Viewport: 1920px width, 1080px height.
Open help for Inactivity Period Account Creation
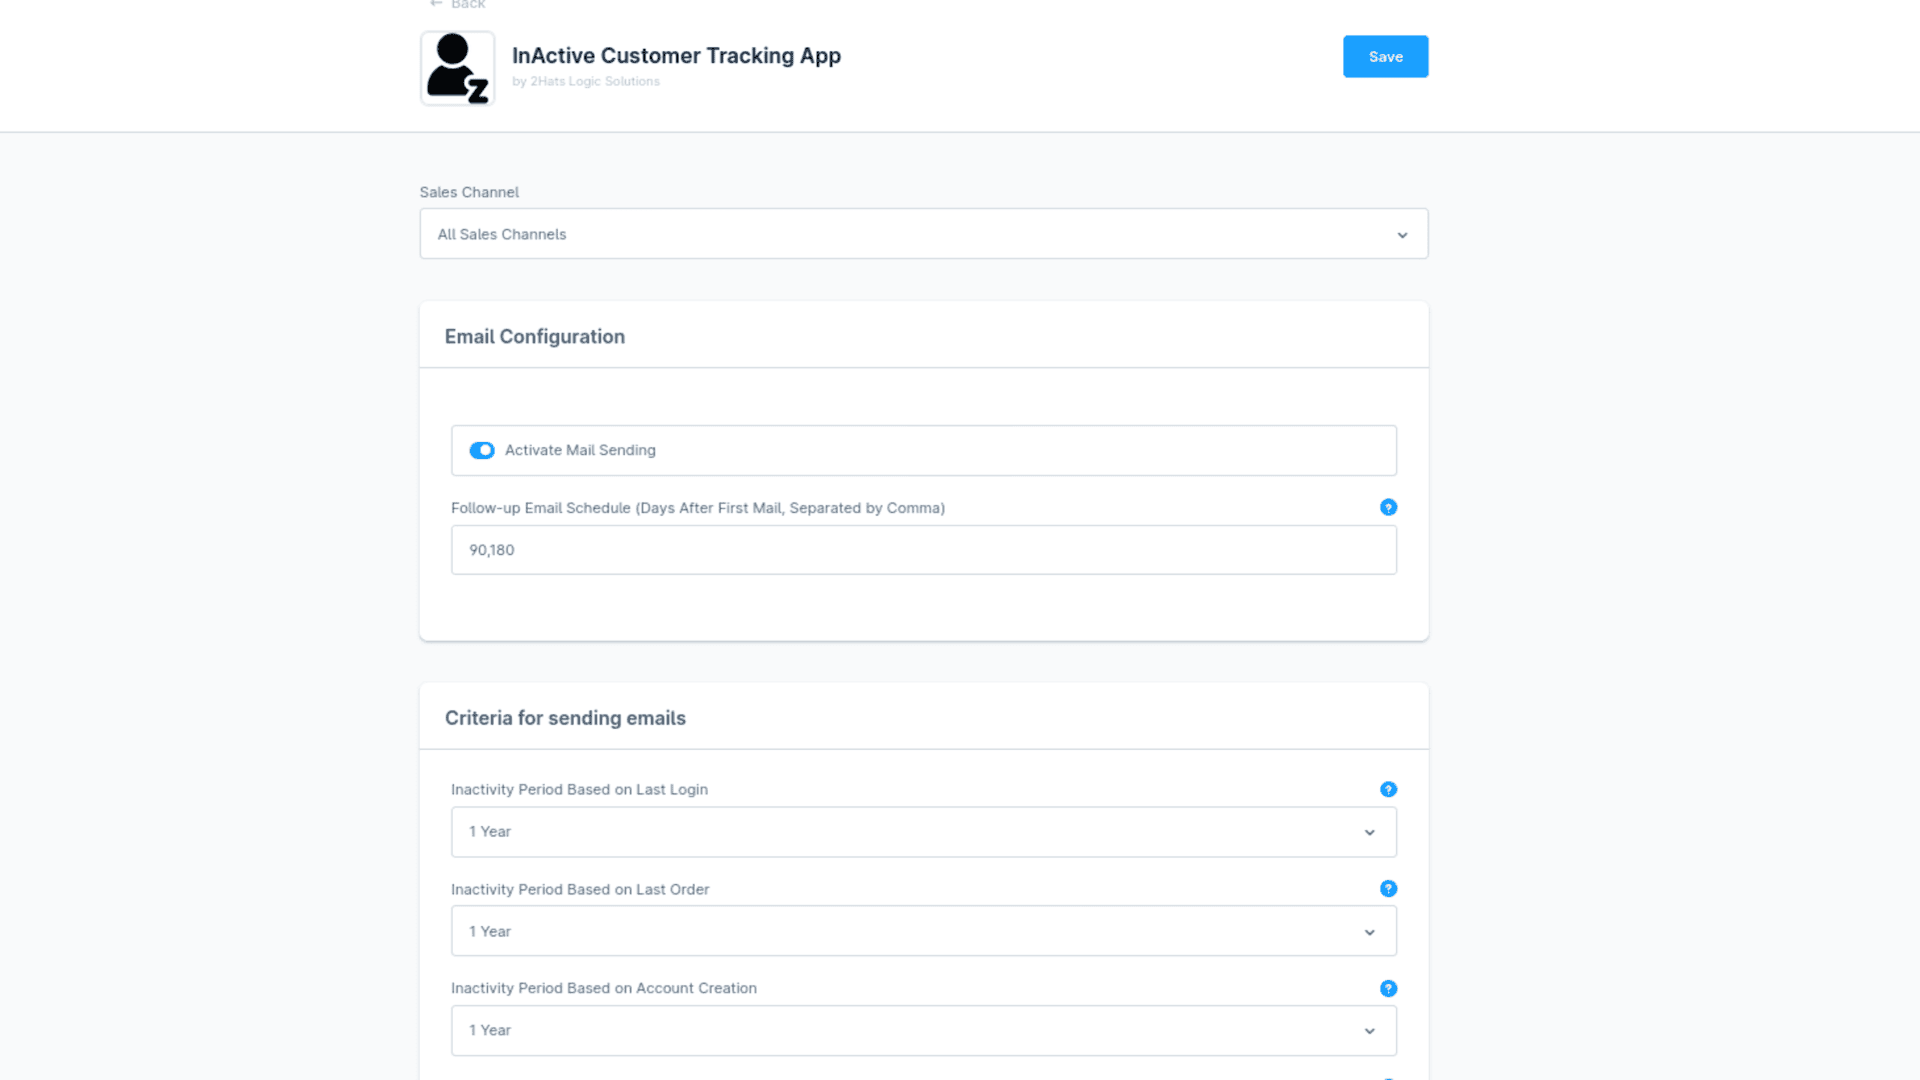pos(1388,988)
